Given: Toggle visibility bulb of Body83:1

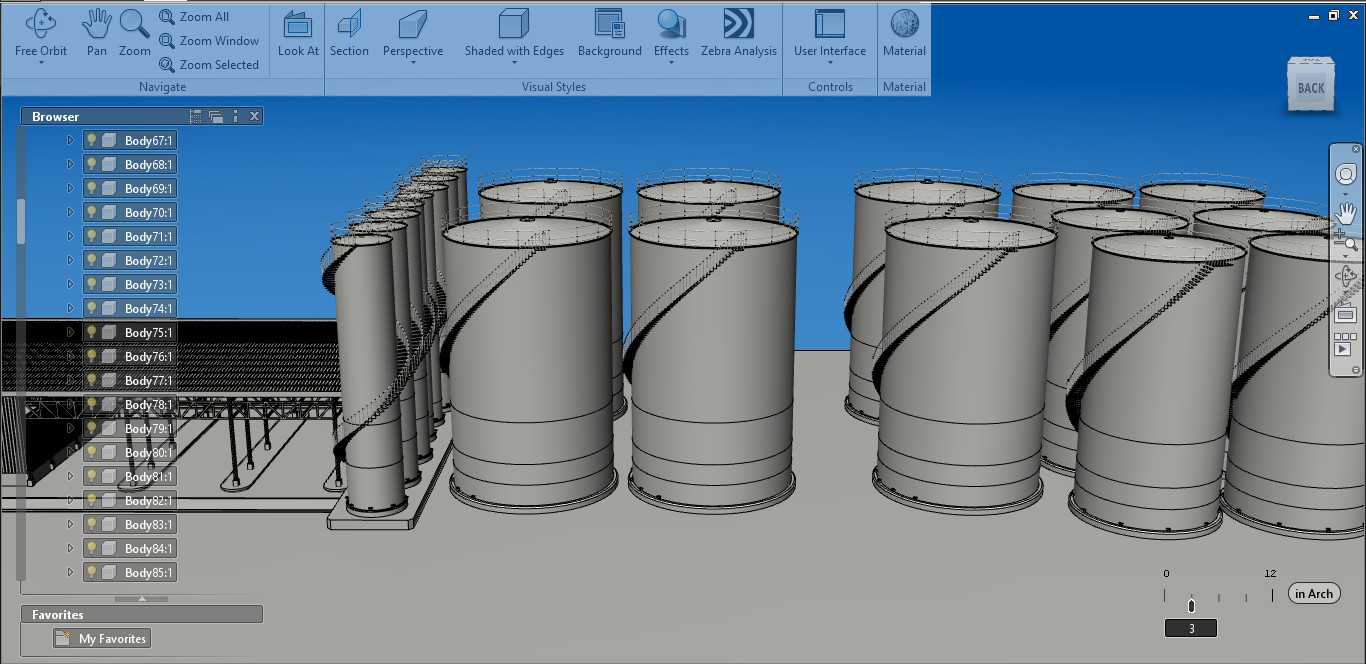Looking at the screenshot, I should click(x=91, y=524).
